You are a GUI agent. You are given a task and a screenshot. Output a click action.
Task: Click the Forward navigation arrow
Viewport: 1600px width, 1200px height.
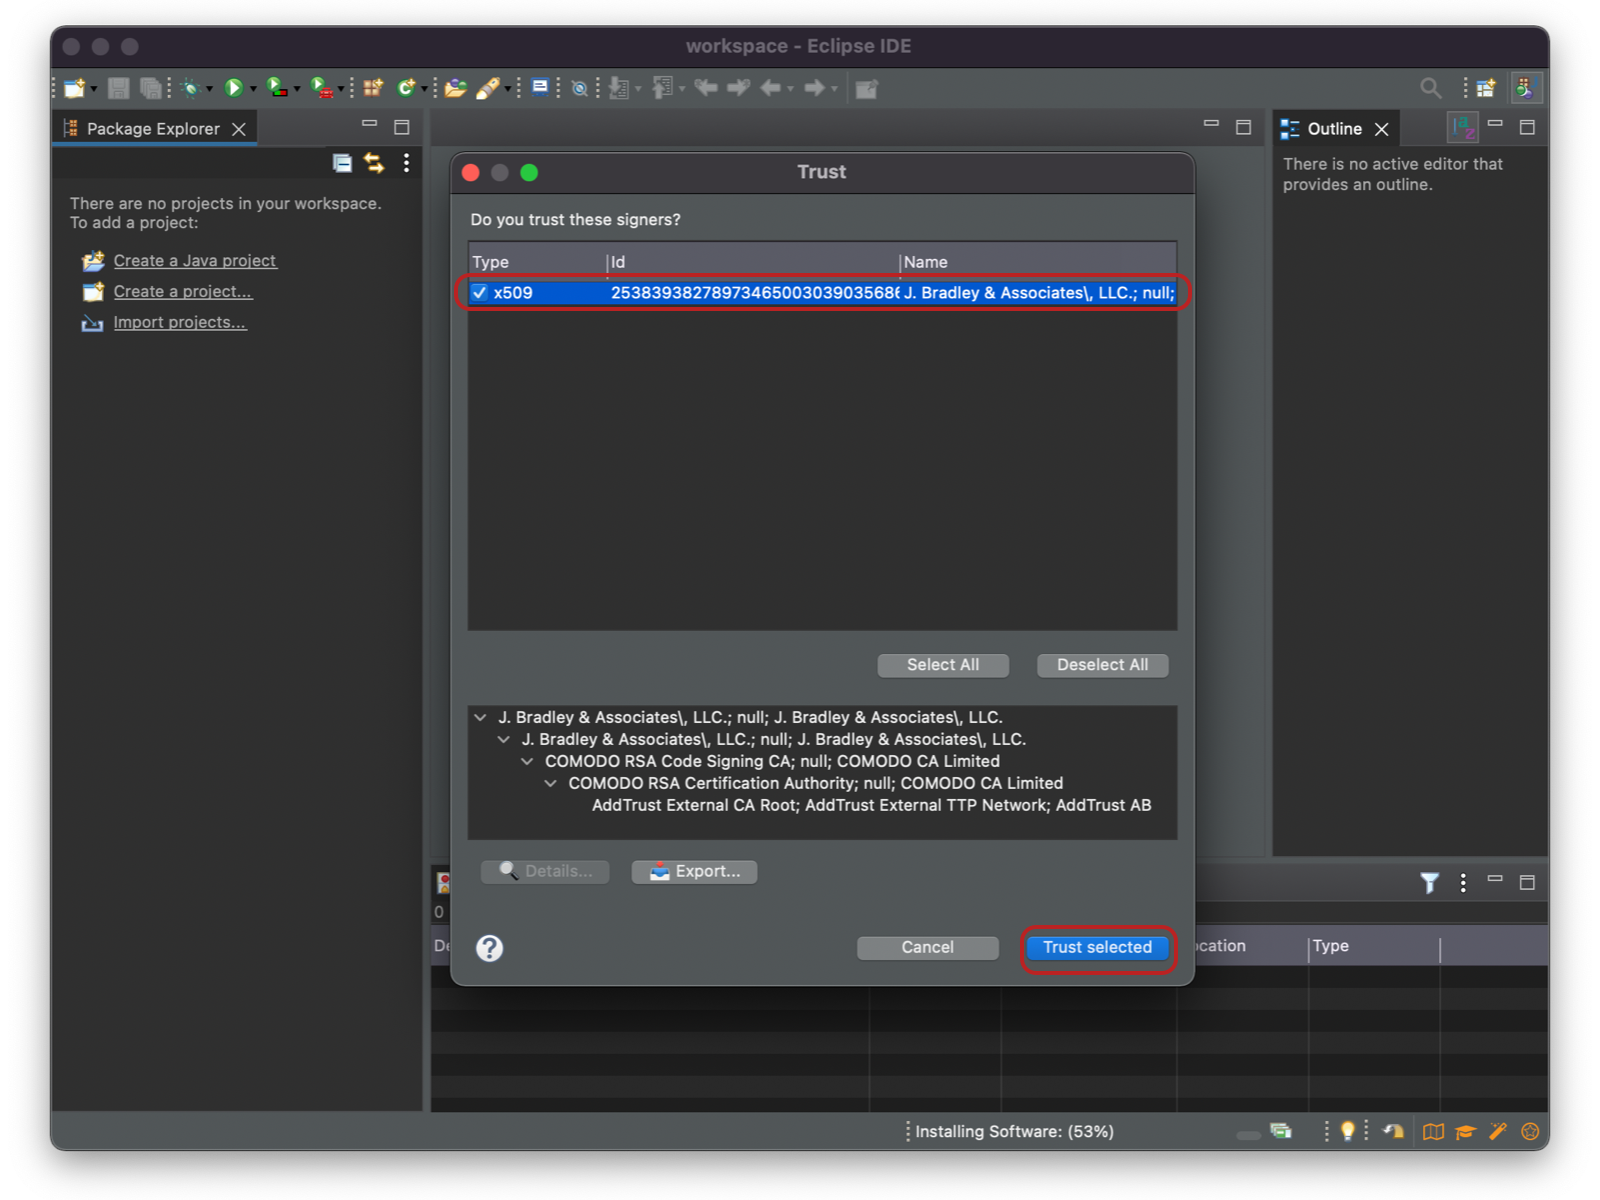[x=815, y=88]
